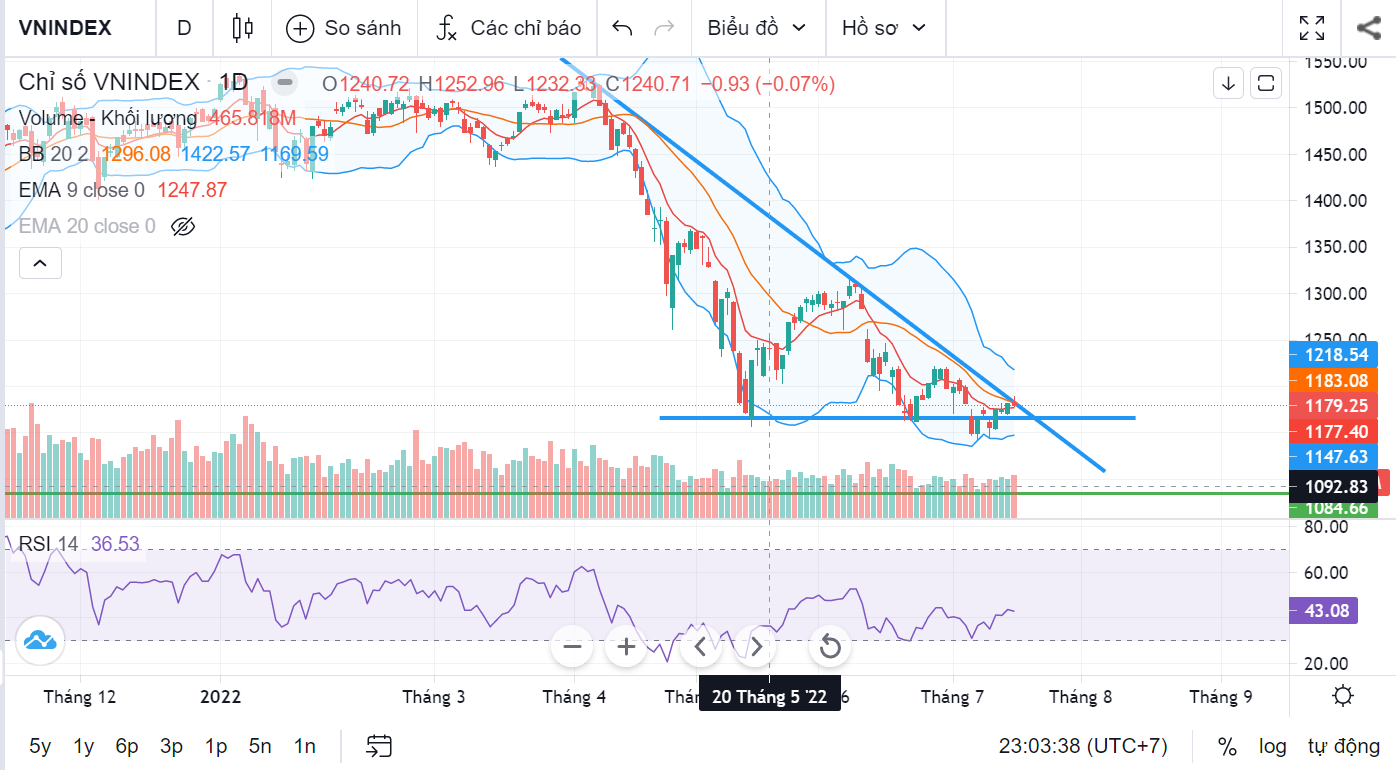Select the Volume - Khối lượng indicator legend

pos(108,119)
